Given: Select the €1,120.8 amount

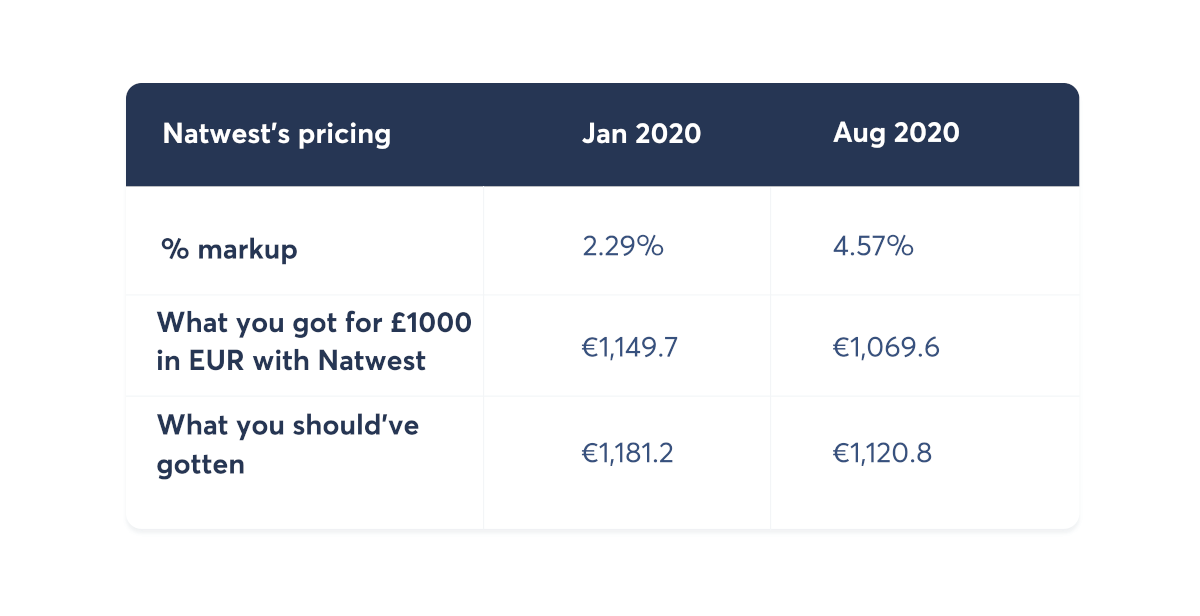Looking at the screenshot, I should click(x=882, y=453).
